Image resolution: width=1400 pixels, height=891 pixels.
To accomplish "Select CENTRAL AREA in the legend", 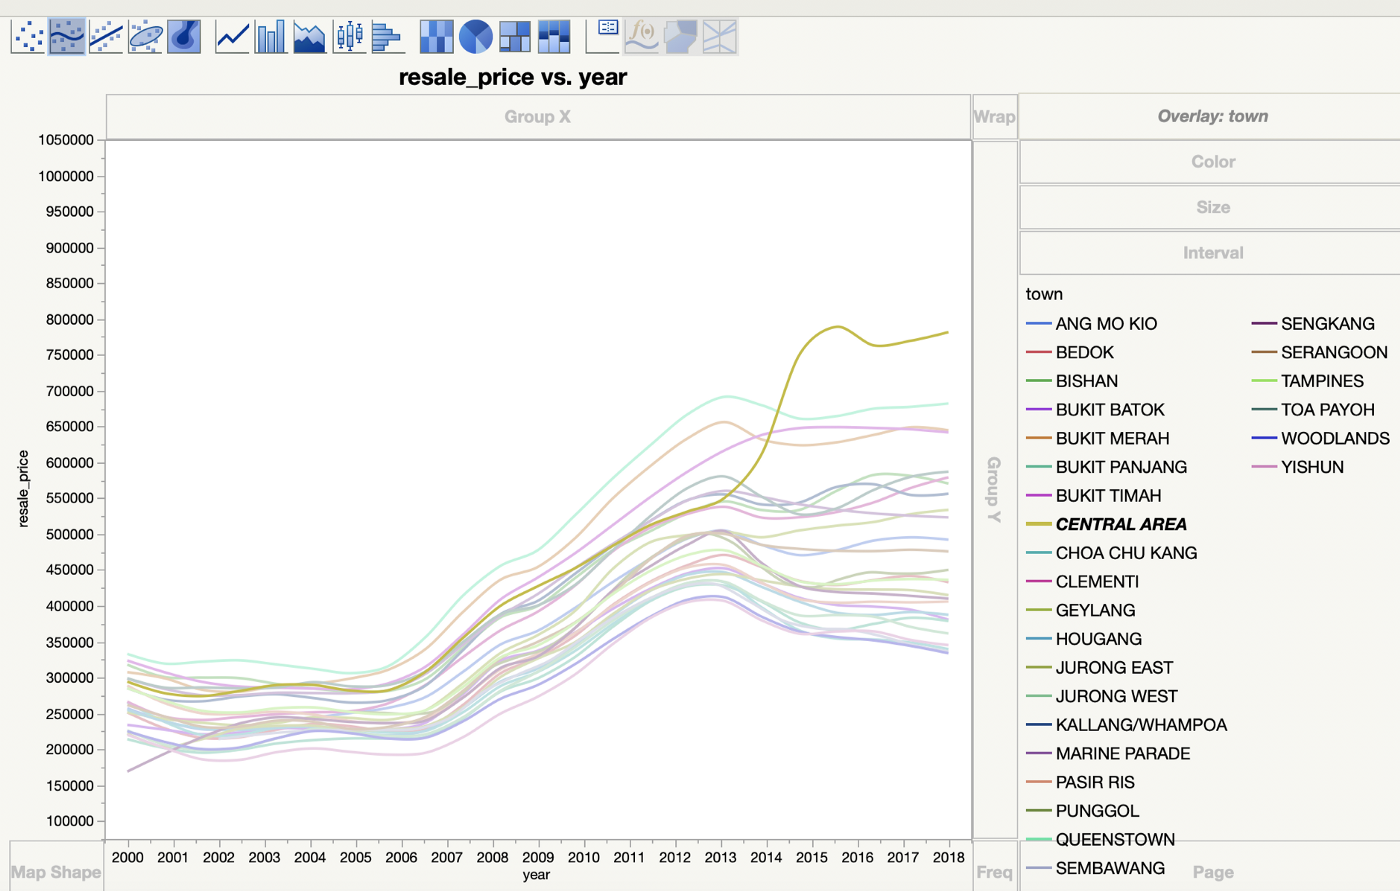I will tap(1120, 524).
